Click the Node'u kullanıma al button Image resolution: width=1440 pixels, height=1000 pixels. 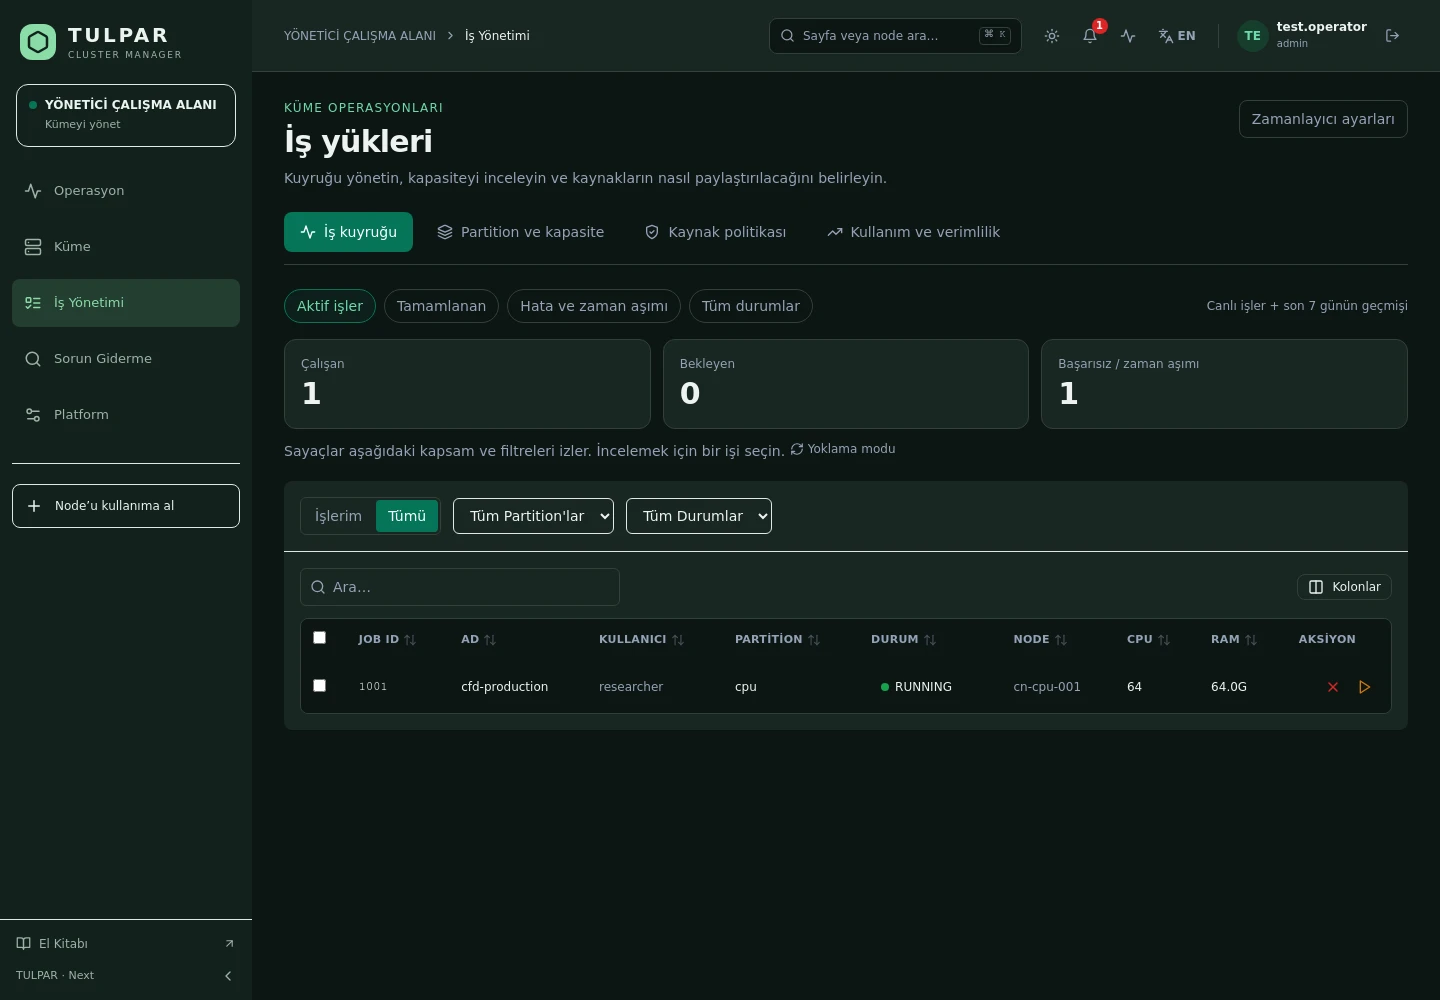point(126,506)
